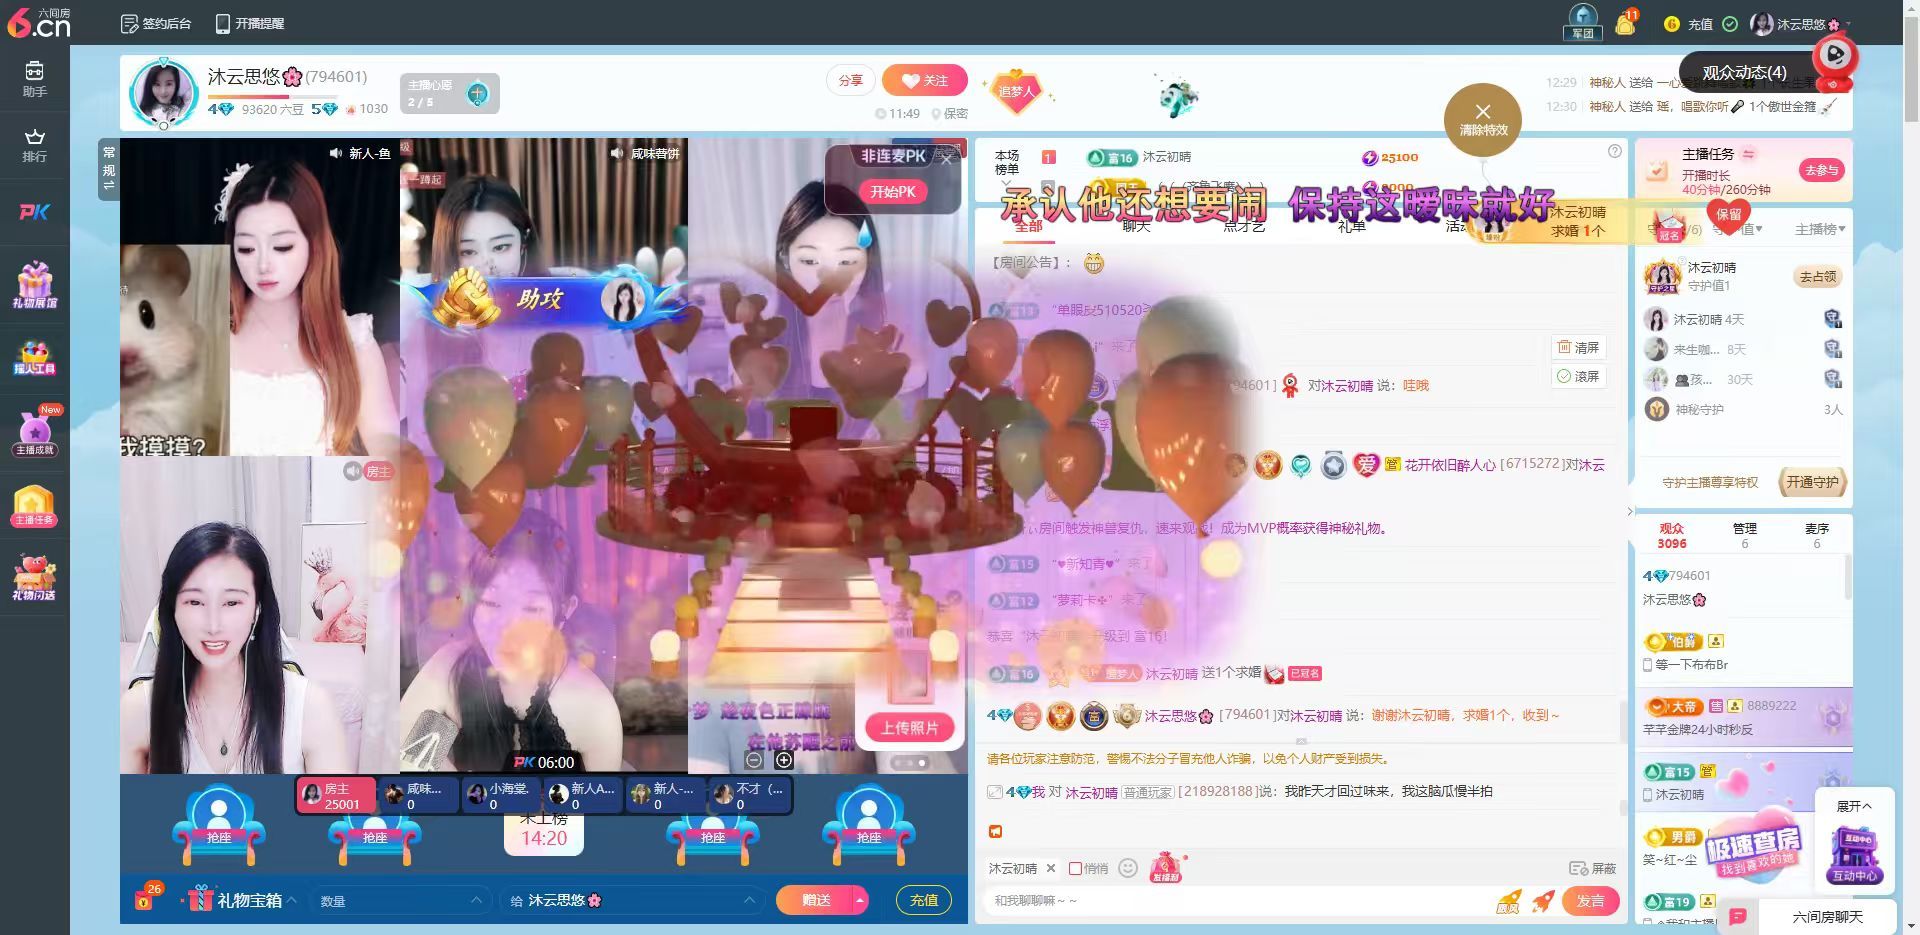Open the red envelope icon with badge 26

point(146,898)
